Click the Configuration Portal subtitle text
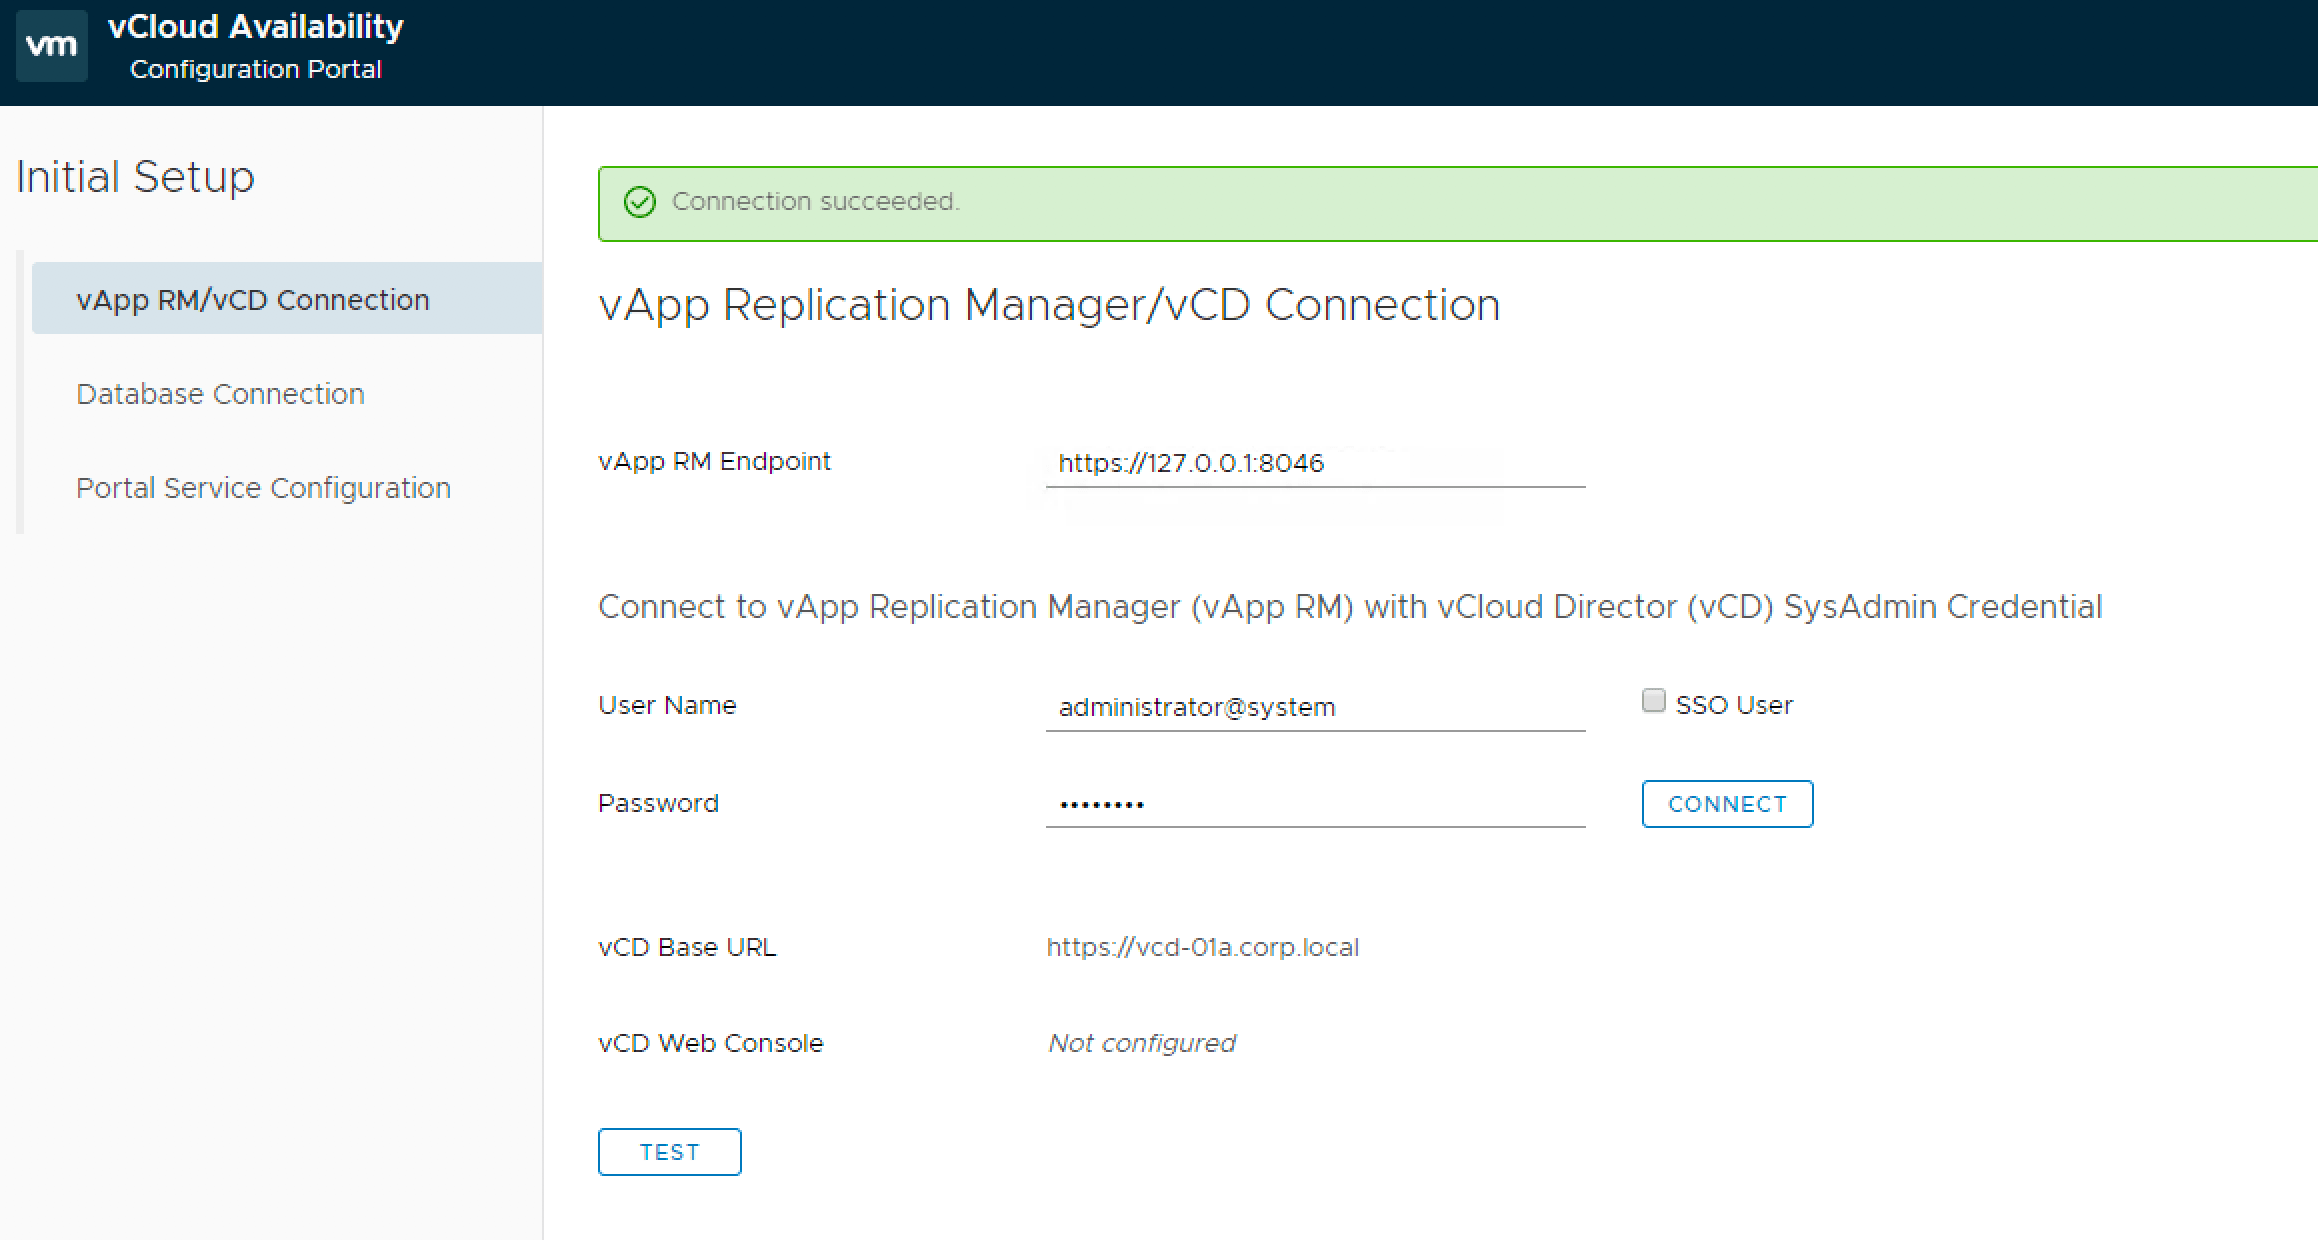This screenshot has height=1240, width=2318. coord(256,70)
